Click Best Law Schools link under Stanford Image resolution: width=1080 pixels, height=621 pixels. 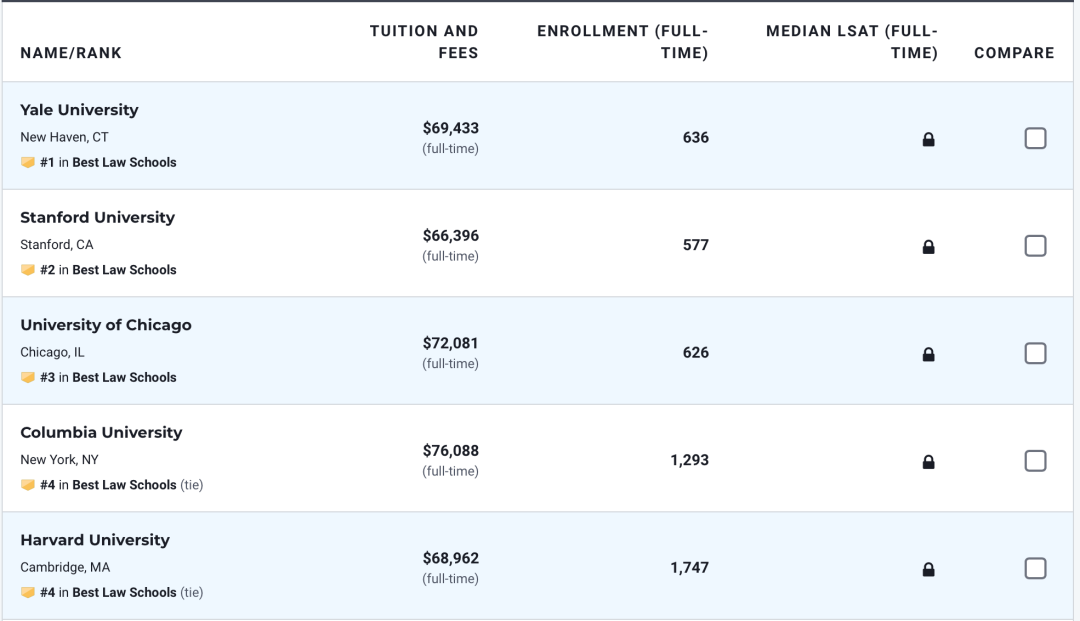[124, 270]
